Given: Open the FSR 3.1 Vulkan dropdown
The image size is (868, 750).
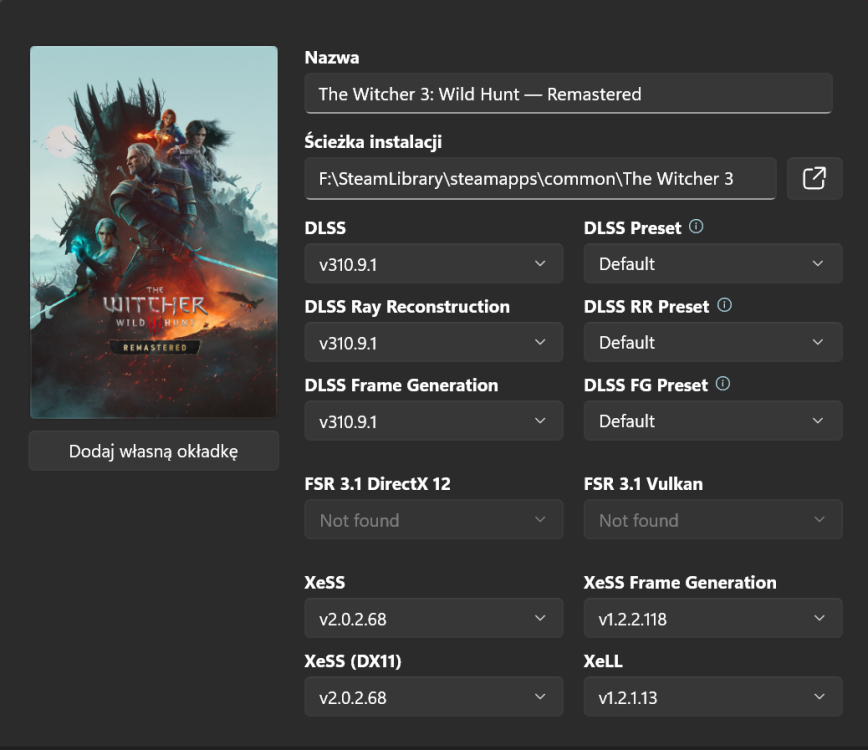Looking at the screenshot, I should click(713, 520).
